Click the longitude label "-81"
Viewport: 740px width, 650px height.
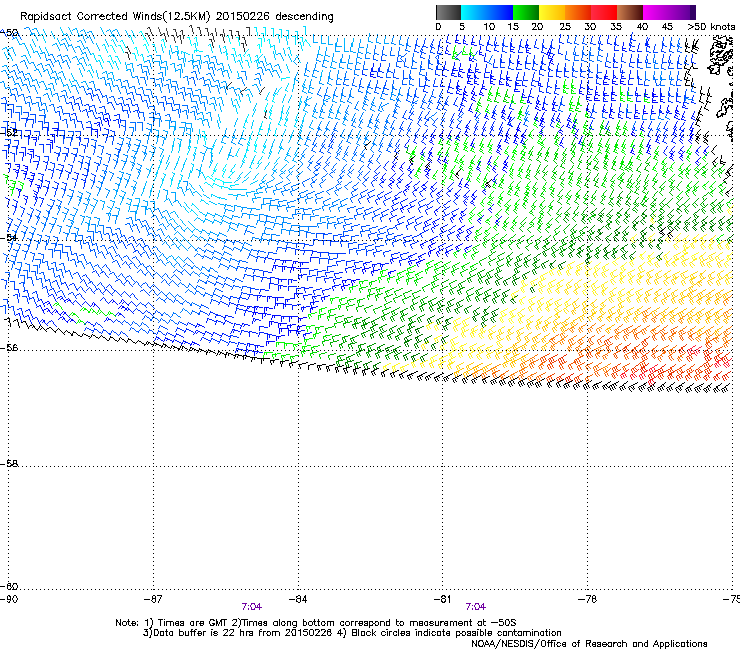click(x=442, y=599)
